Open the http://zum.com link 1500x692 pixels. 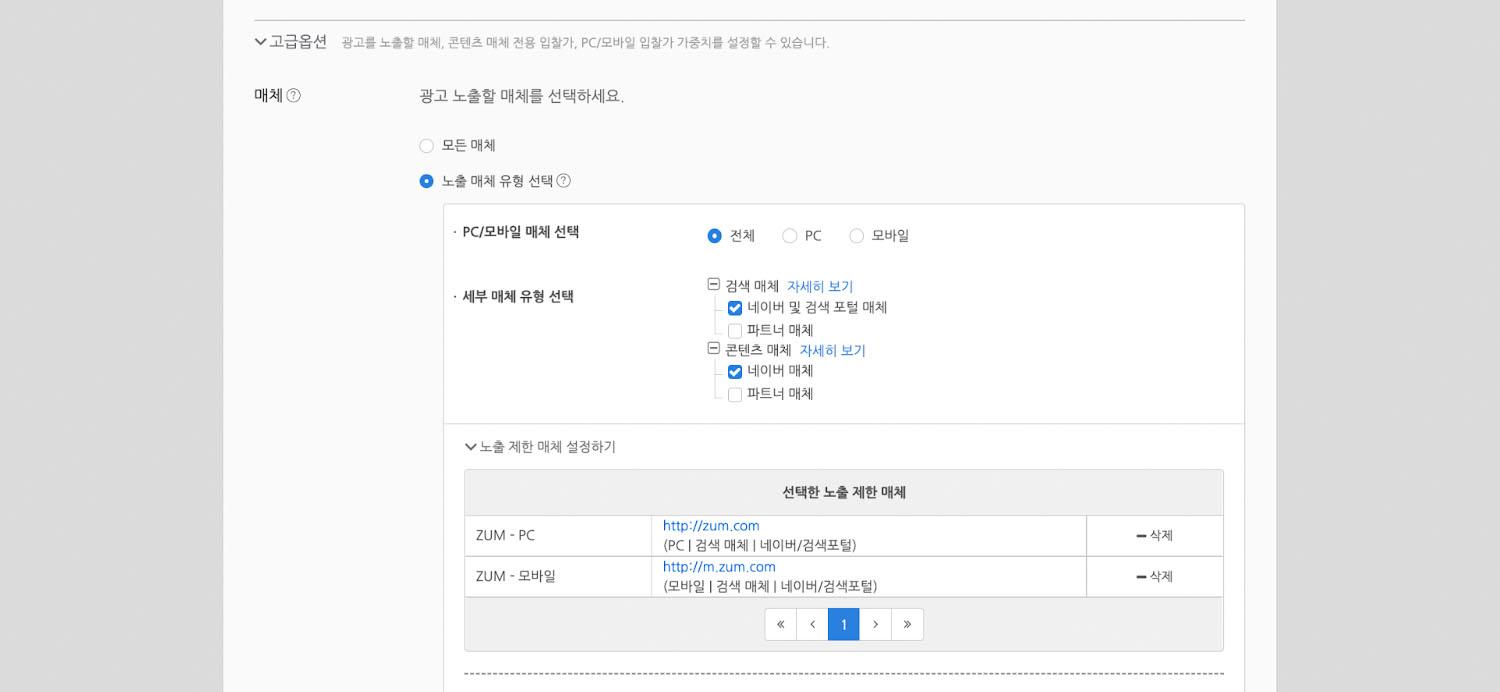coord(710,526)
